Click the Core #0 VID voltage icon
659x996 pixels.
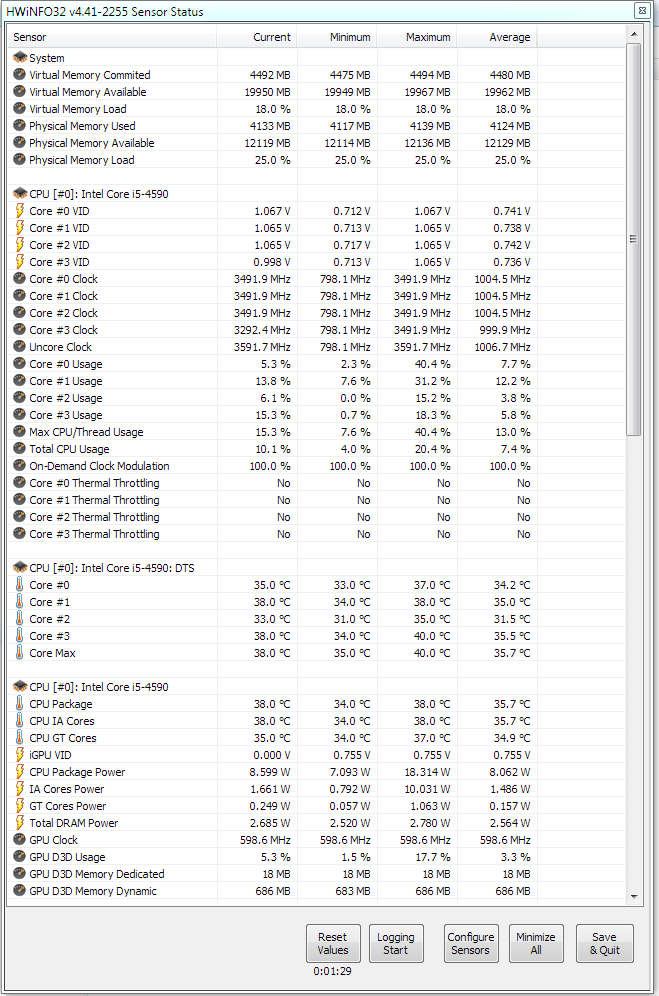point(20,211)
